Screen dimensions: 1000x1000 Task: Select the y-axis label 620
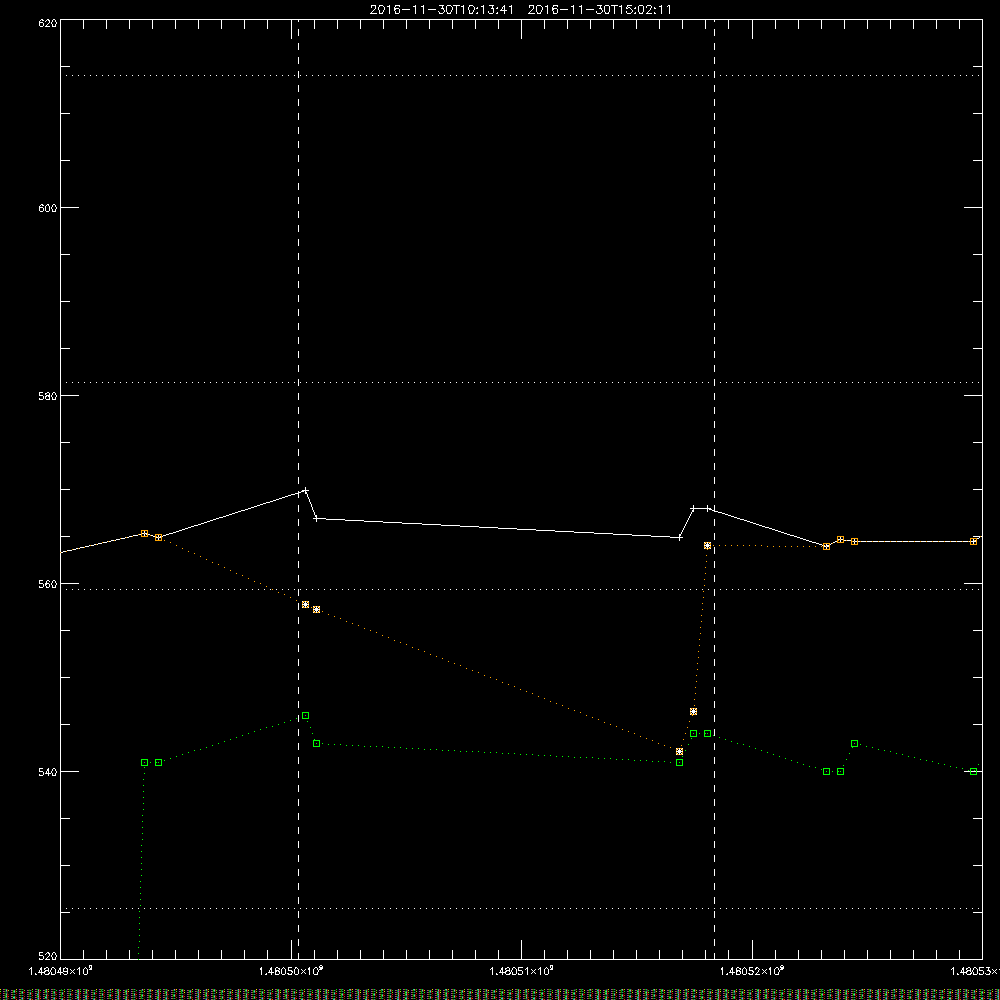tap(48, 24)
